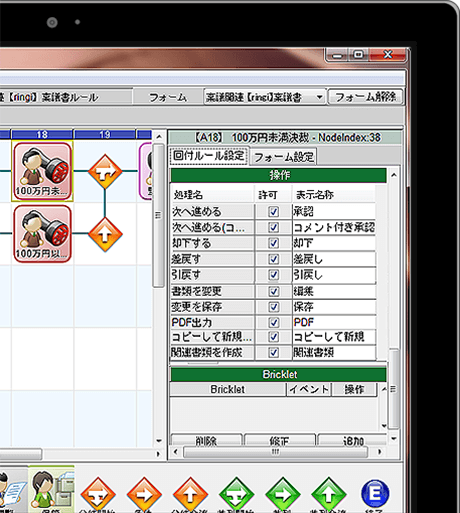Edit the display name field 却下
This screenshot has height=513, width=460.
pos(334,243)
